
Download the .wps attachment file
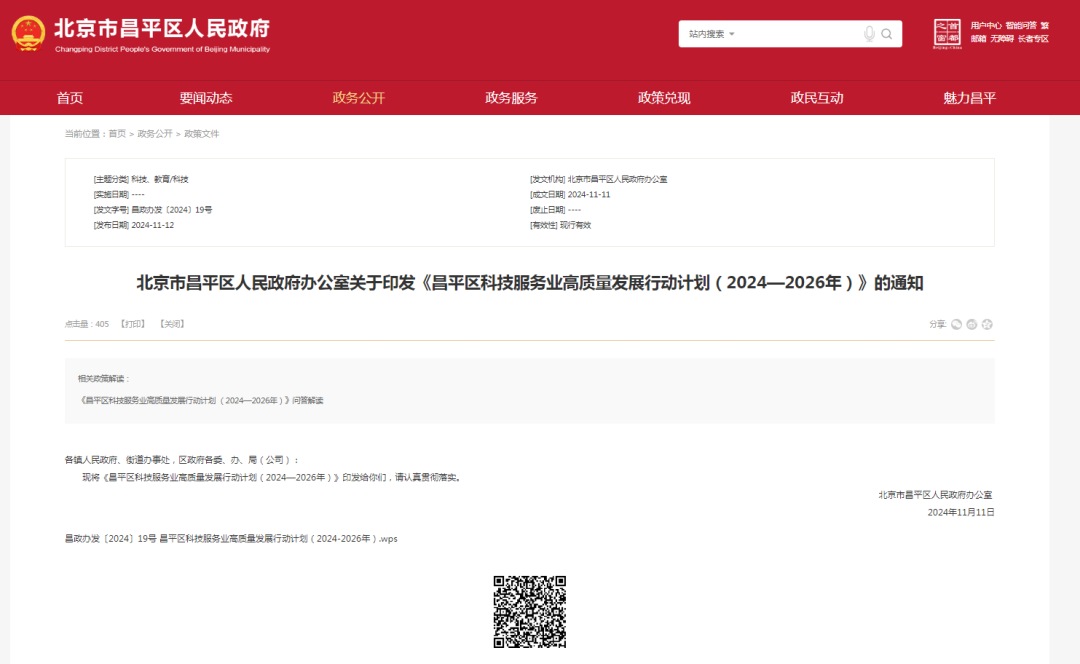[x=231, y=538]
